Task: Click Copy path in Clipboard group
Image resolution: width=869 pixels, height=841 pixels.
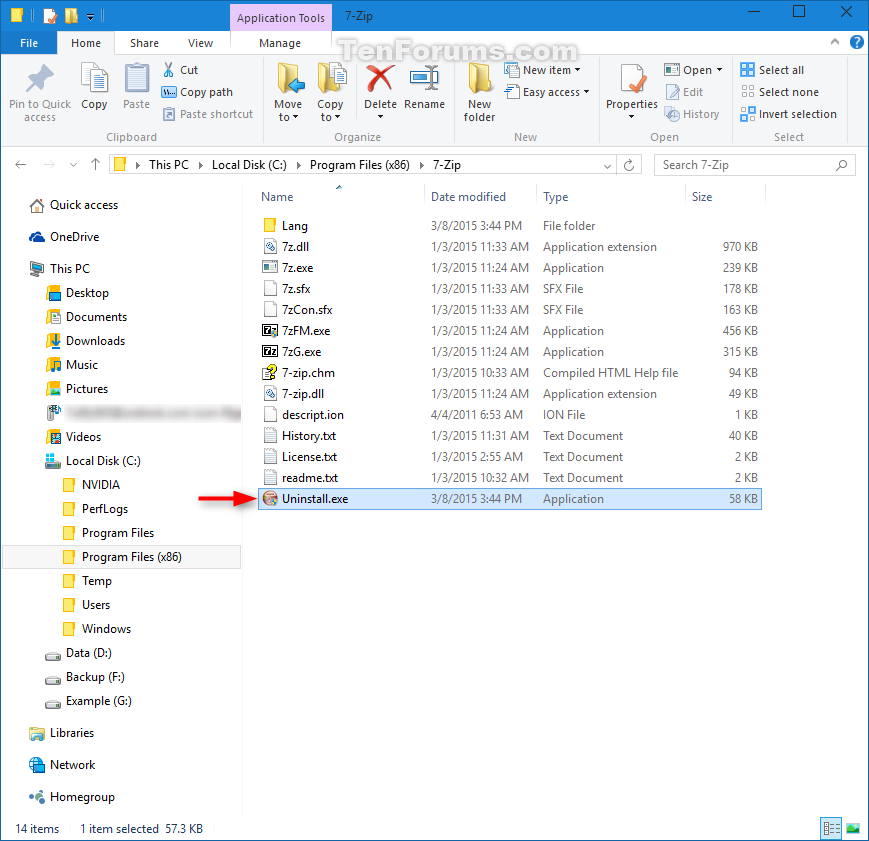Action: (197, 92)
